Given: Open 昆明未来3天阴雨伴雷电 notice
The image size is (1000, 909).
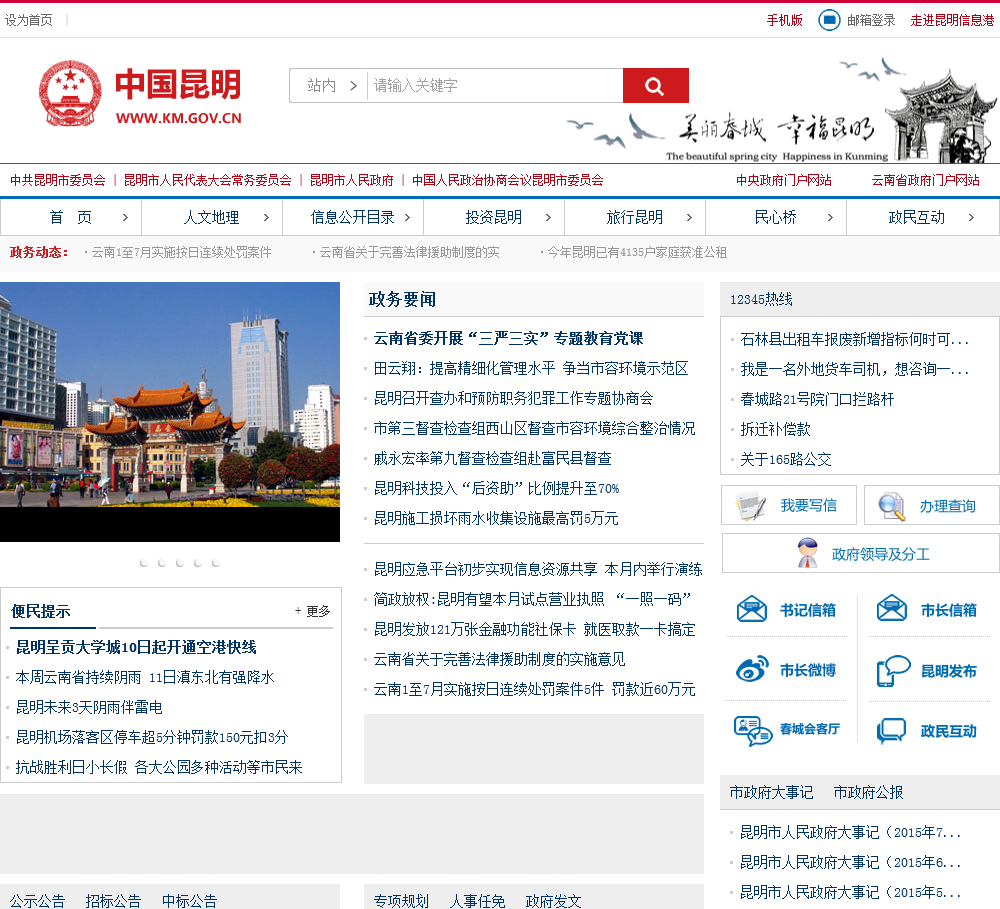Looking at the screenshot, I should point(89,707).
